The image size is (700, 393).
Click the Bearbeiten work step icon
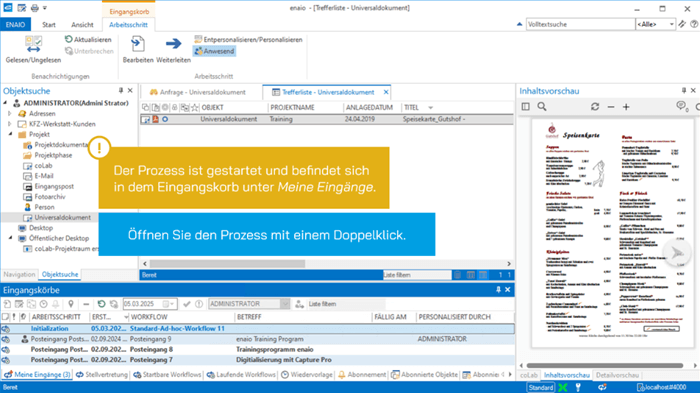(x=138, y=44)
